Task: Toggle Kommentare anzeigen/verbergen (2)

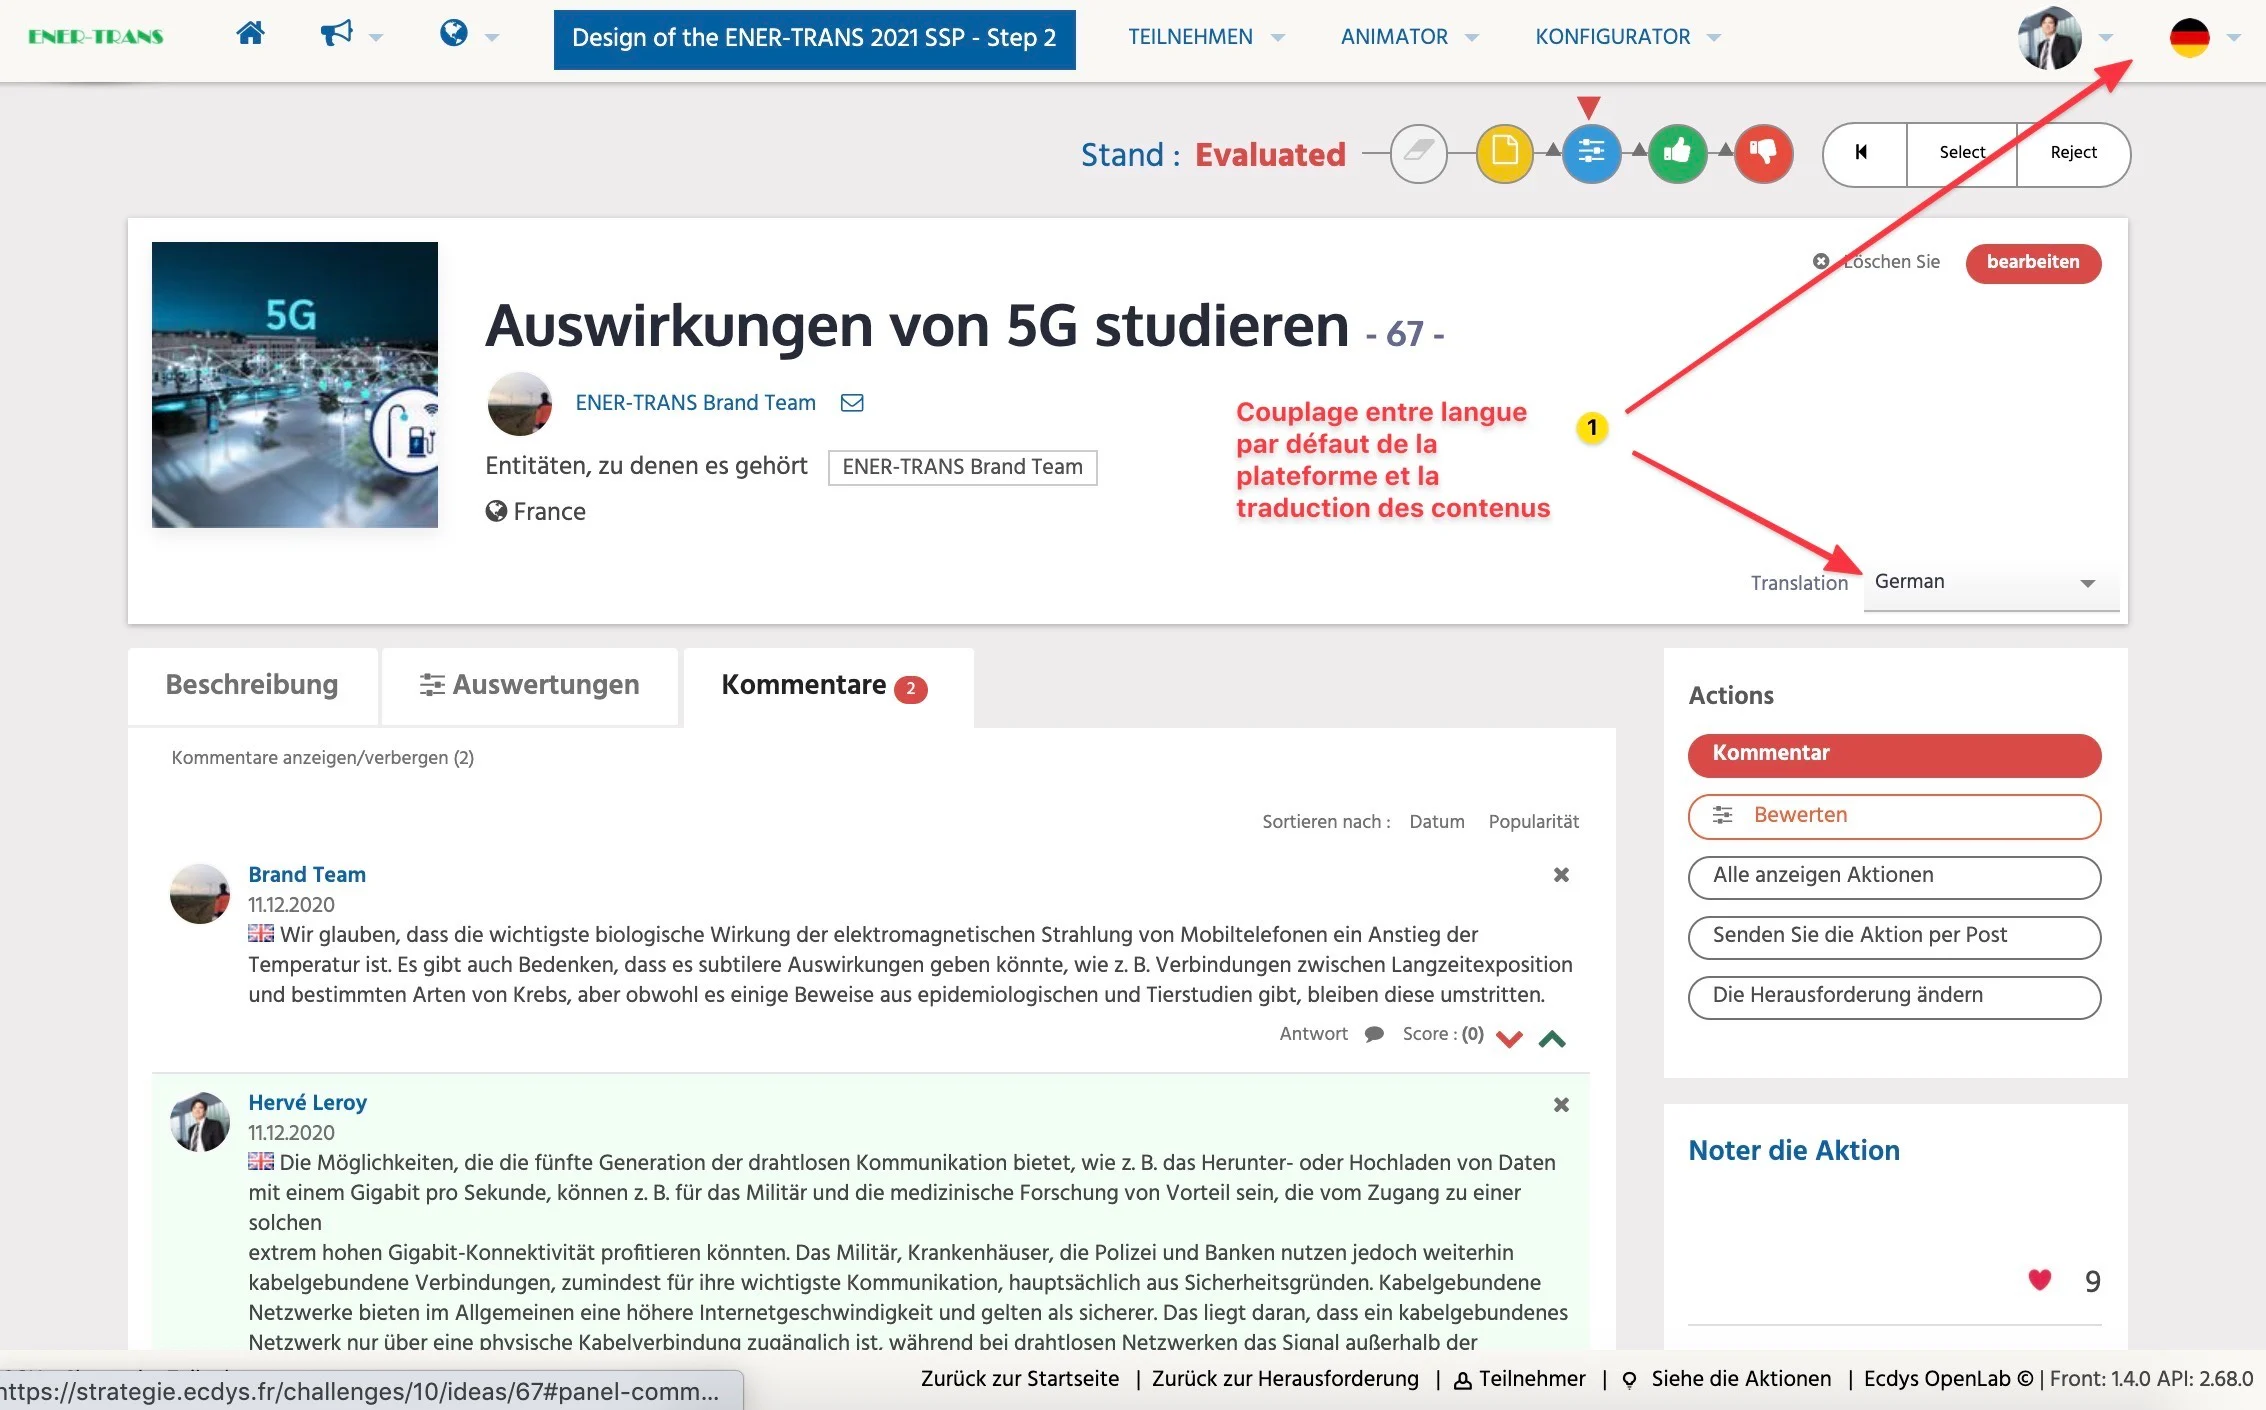Action: click(322, 758)
